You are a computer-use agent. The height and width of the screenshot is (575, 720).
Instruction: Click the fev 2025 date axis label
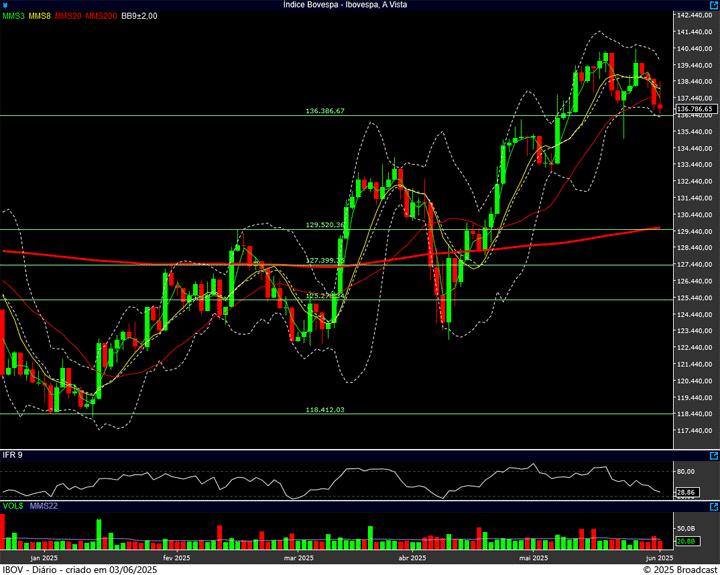coord(176,558)
